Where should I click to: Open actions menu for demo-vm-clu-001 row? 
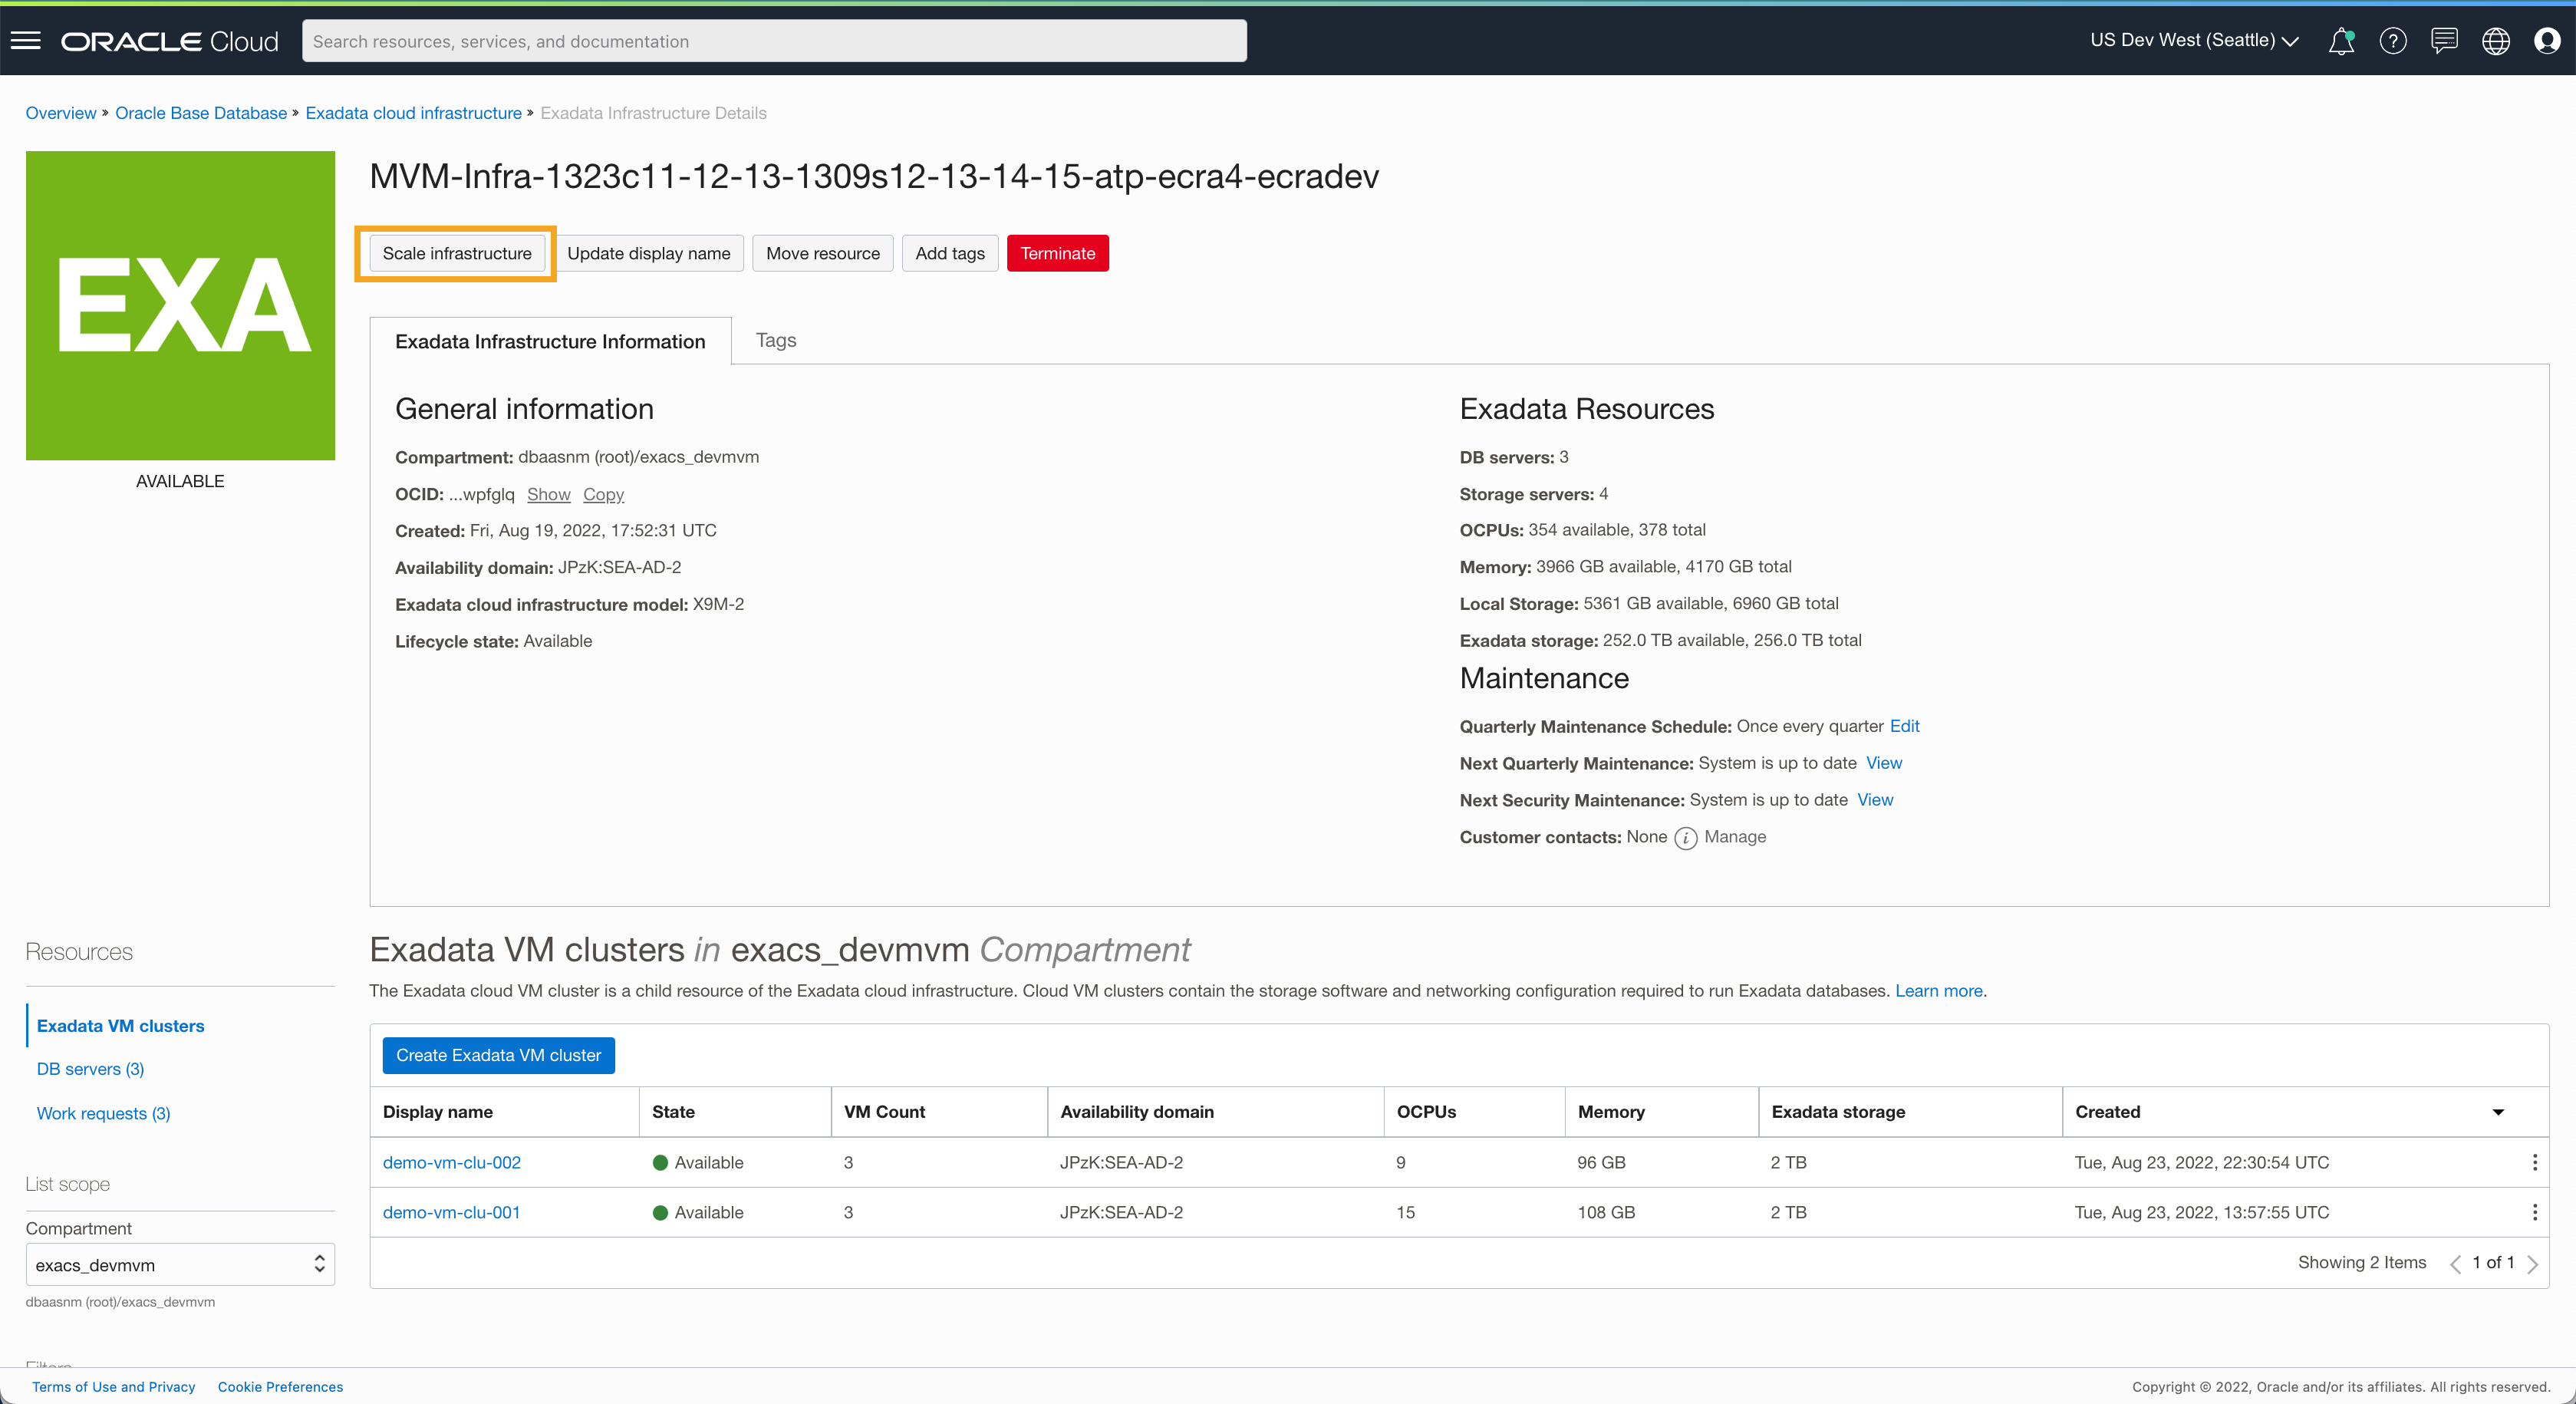(2534, 1212)
